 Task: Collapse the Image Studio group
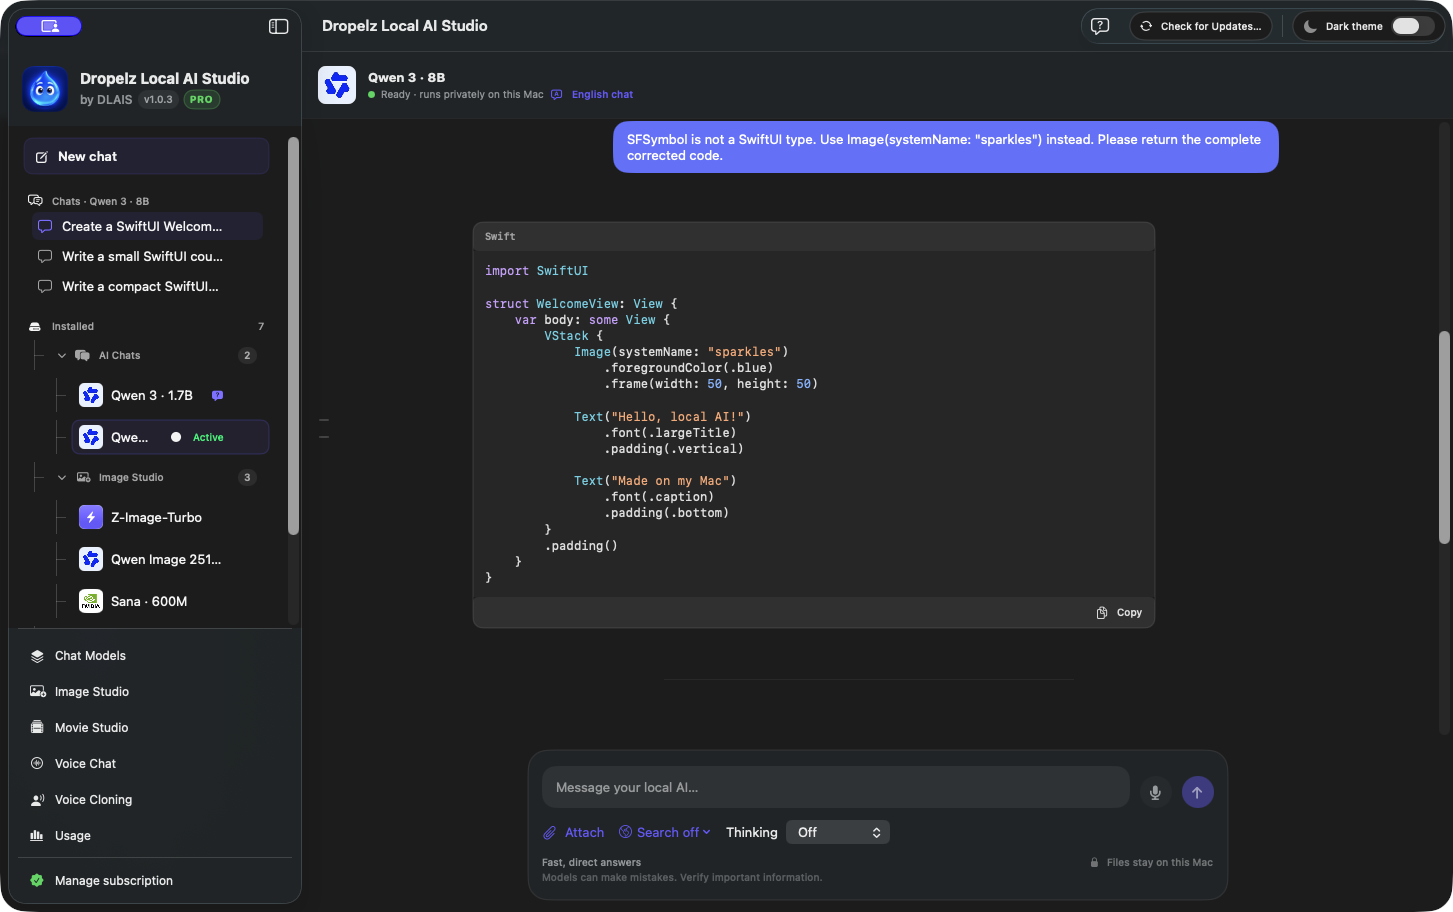click(x=62, y=477)
